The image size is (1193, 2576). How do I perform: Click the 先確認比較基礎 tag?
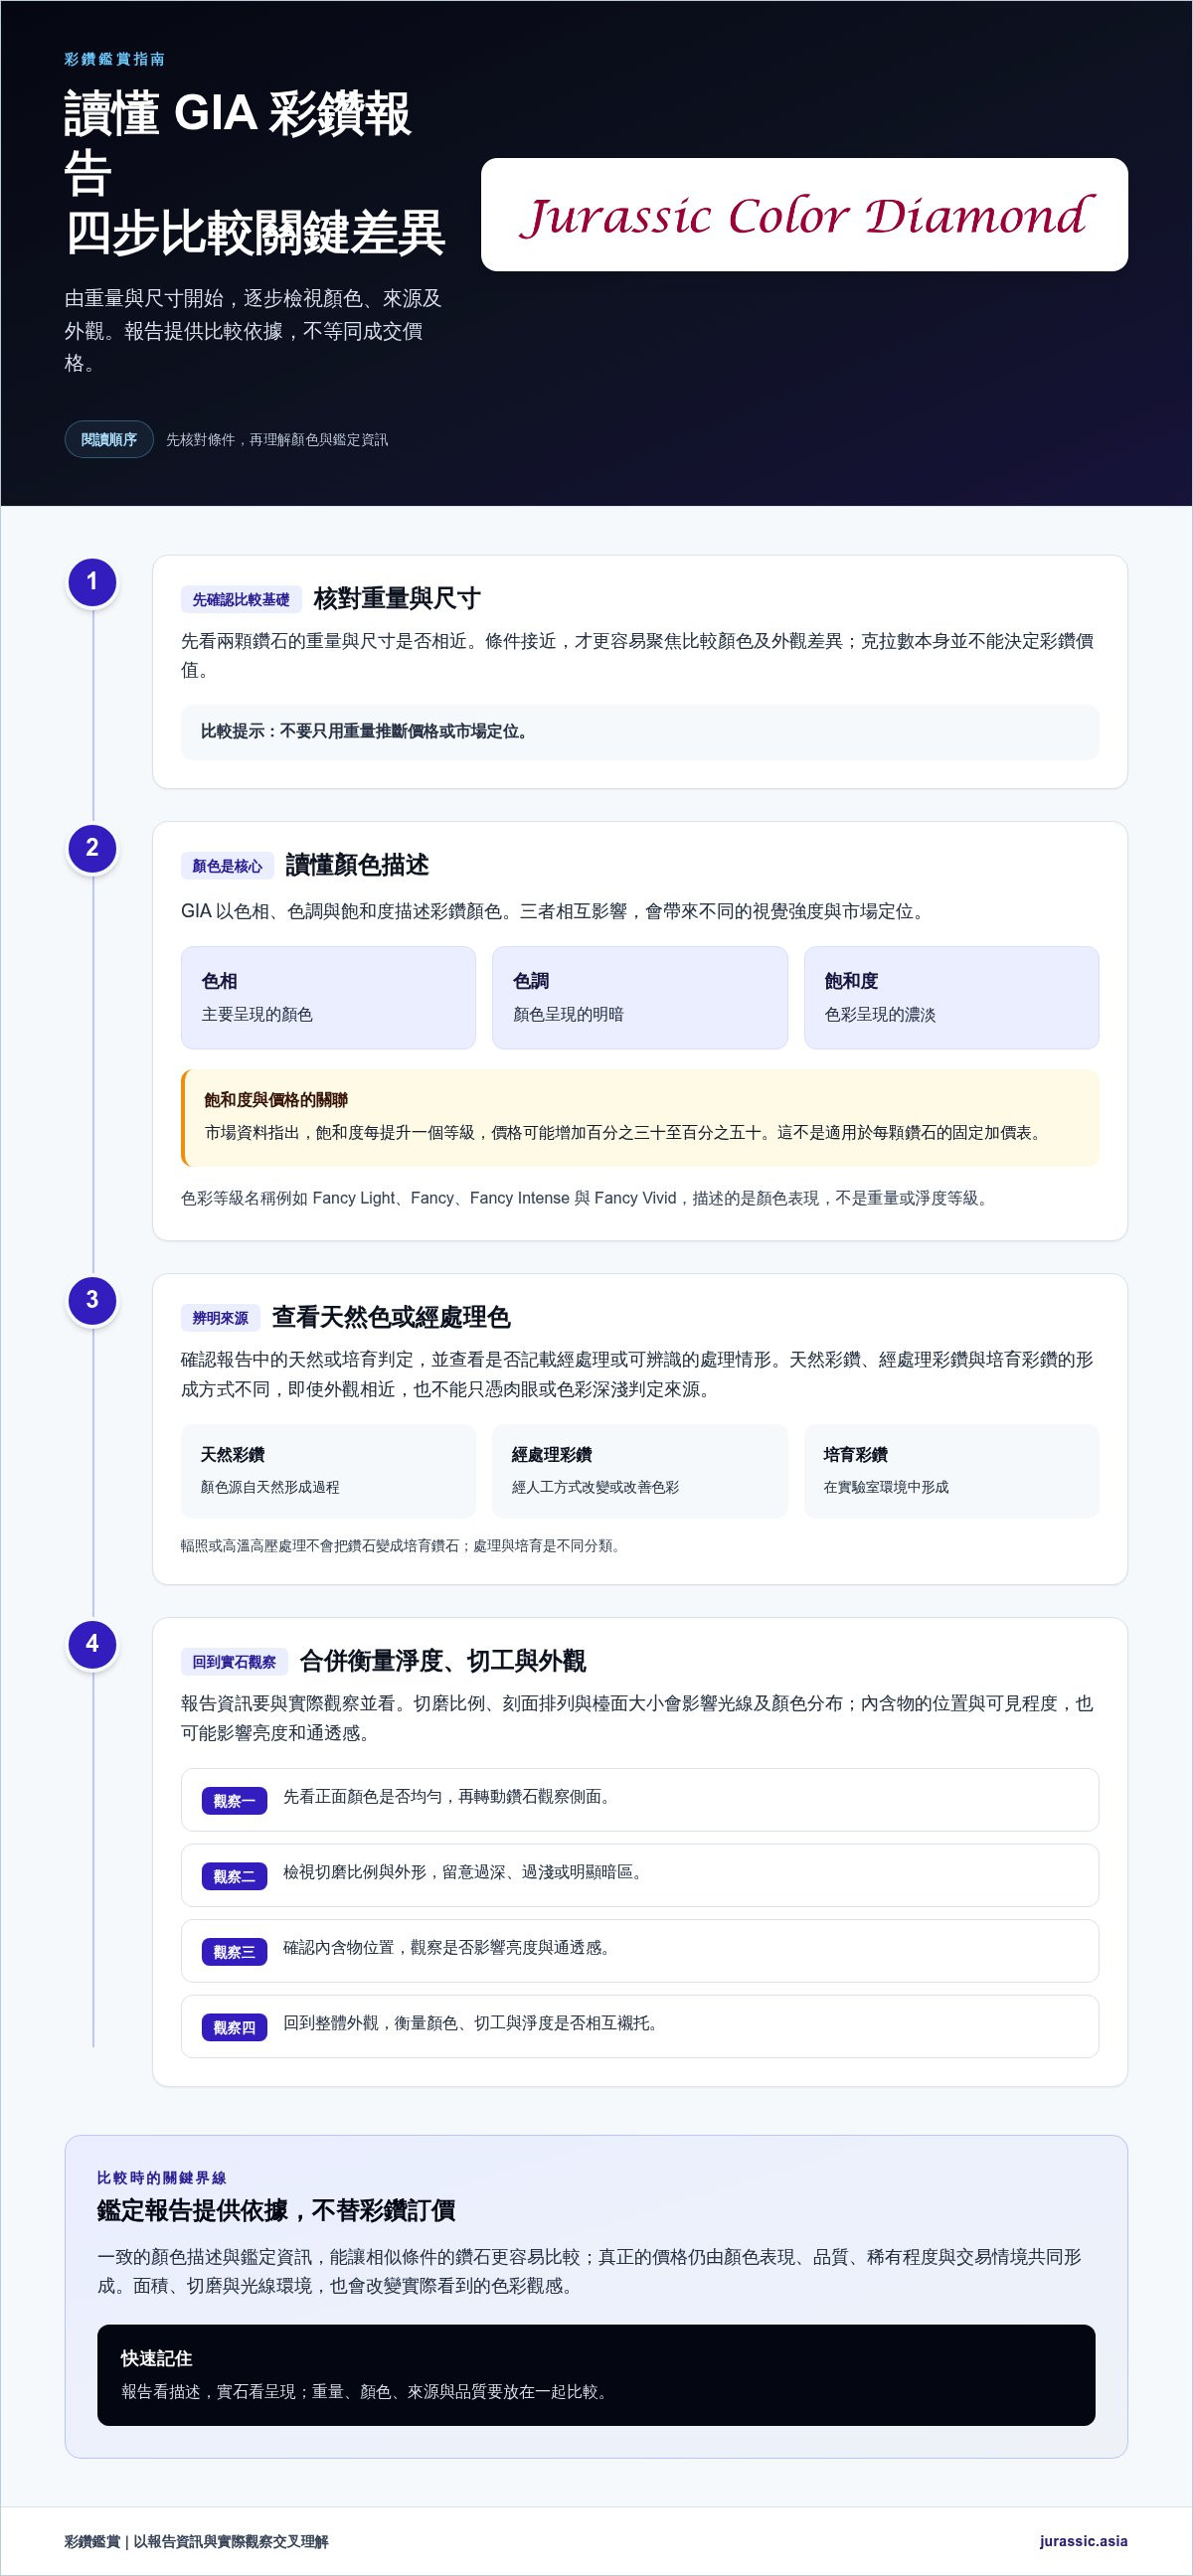pyautogui.click(x=241, y=599)
